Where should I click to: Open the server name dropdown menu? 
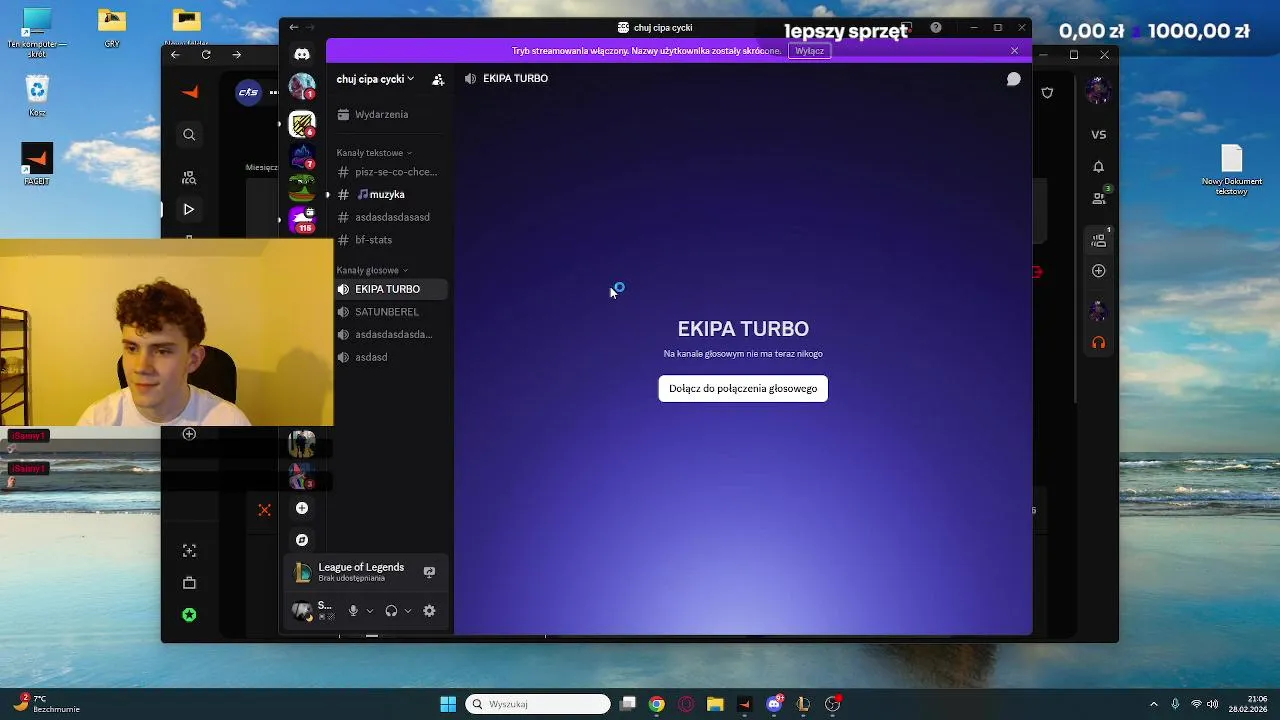[375, 79]
